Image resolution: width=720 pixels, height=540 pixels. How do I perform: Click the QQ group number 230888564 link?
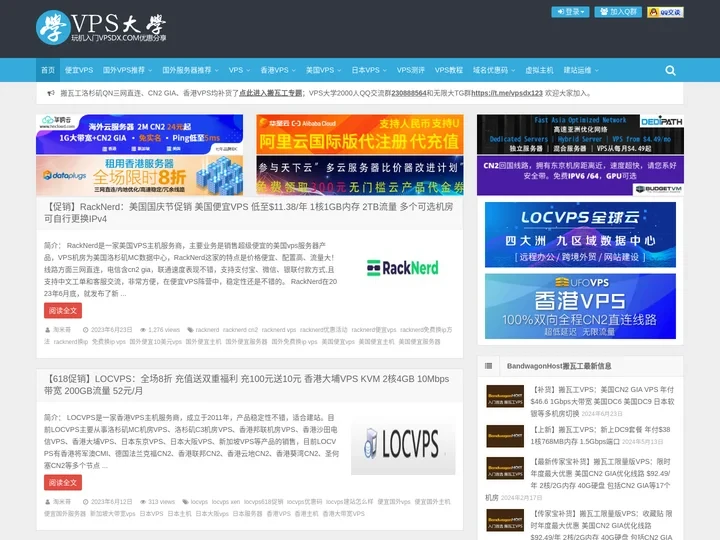coord(408,93)
